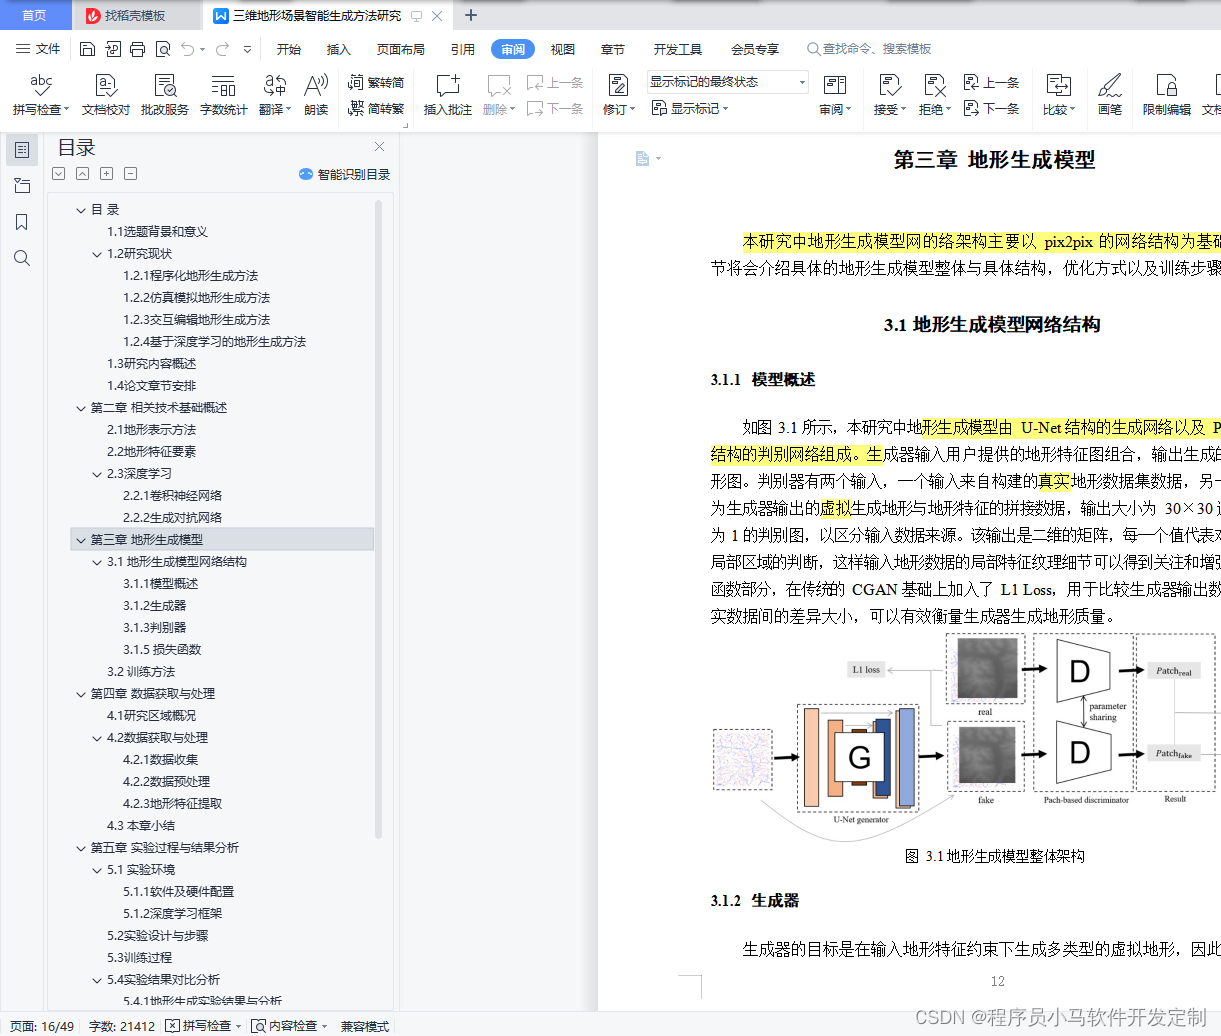Jump to 3.2 训练方法 in outline
Image resolution: width=1221 pixels, height=1036 pixels.
[141, 672]
